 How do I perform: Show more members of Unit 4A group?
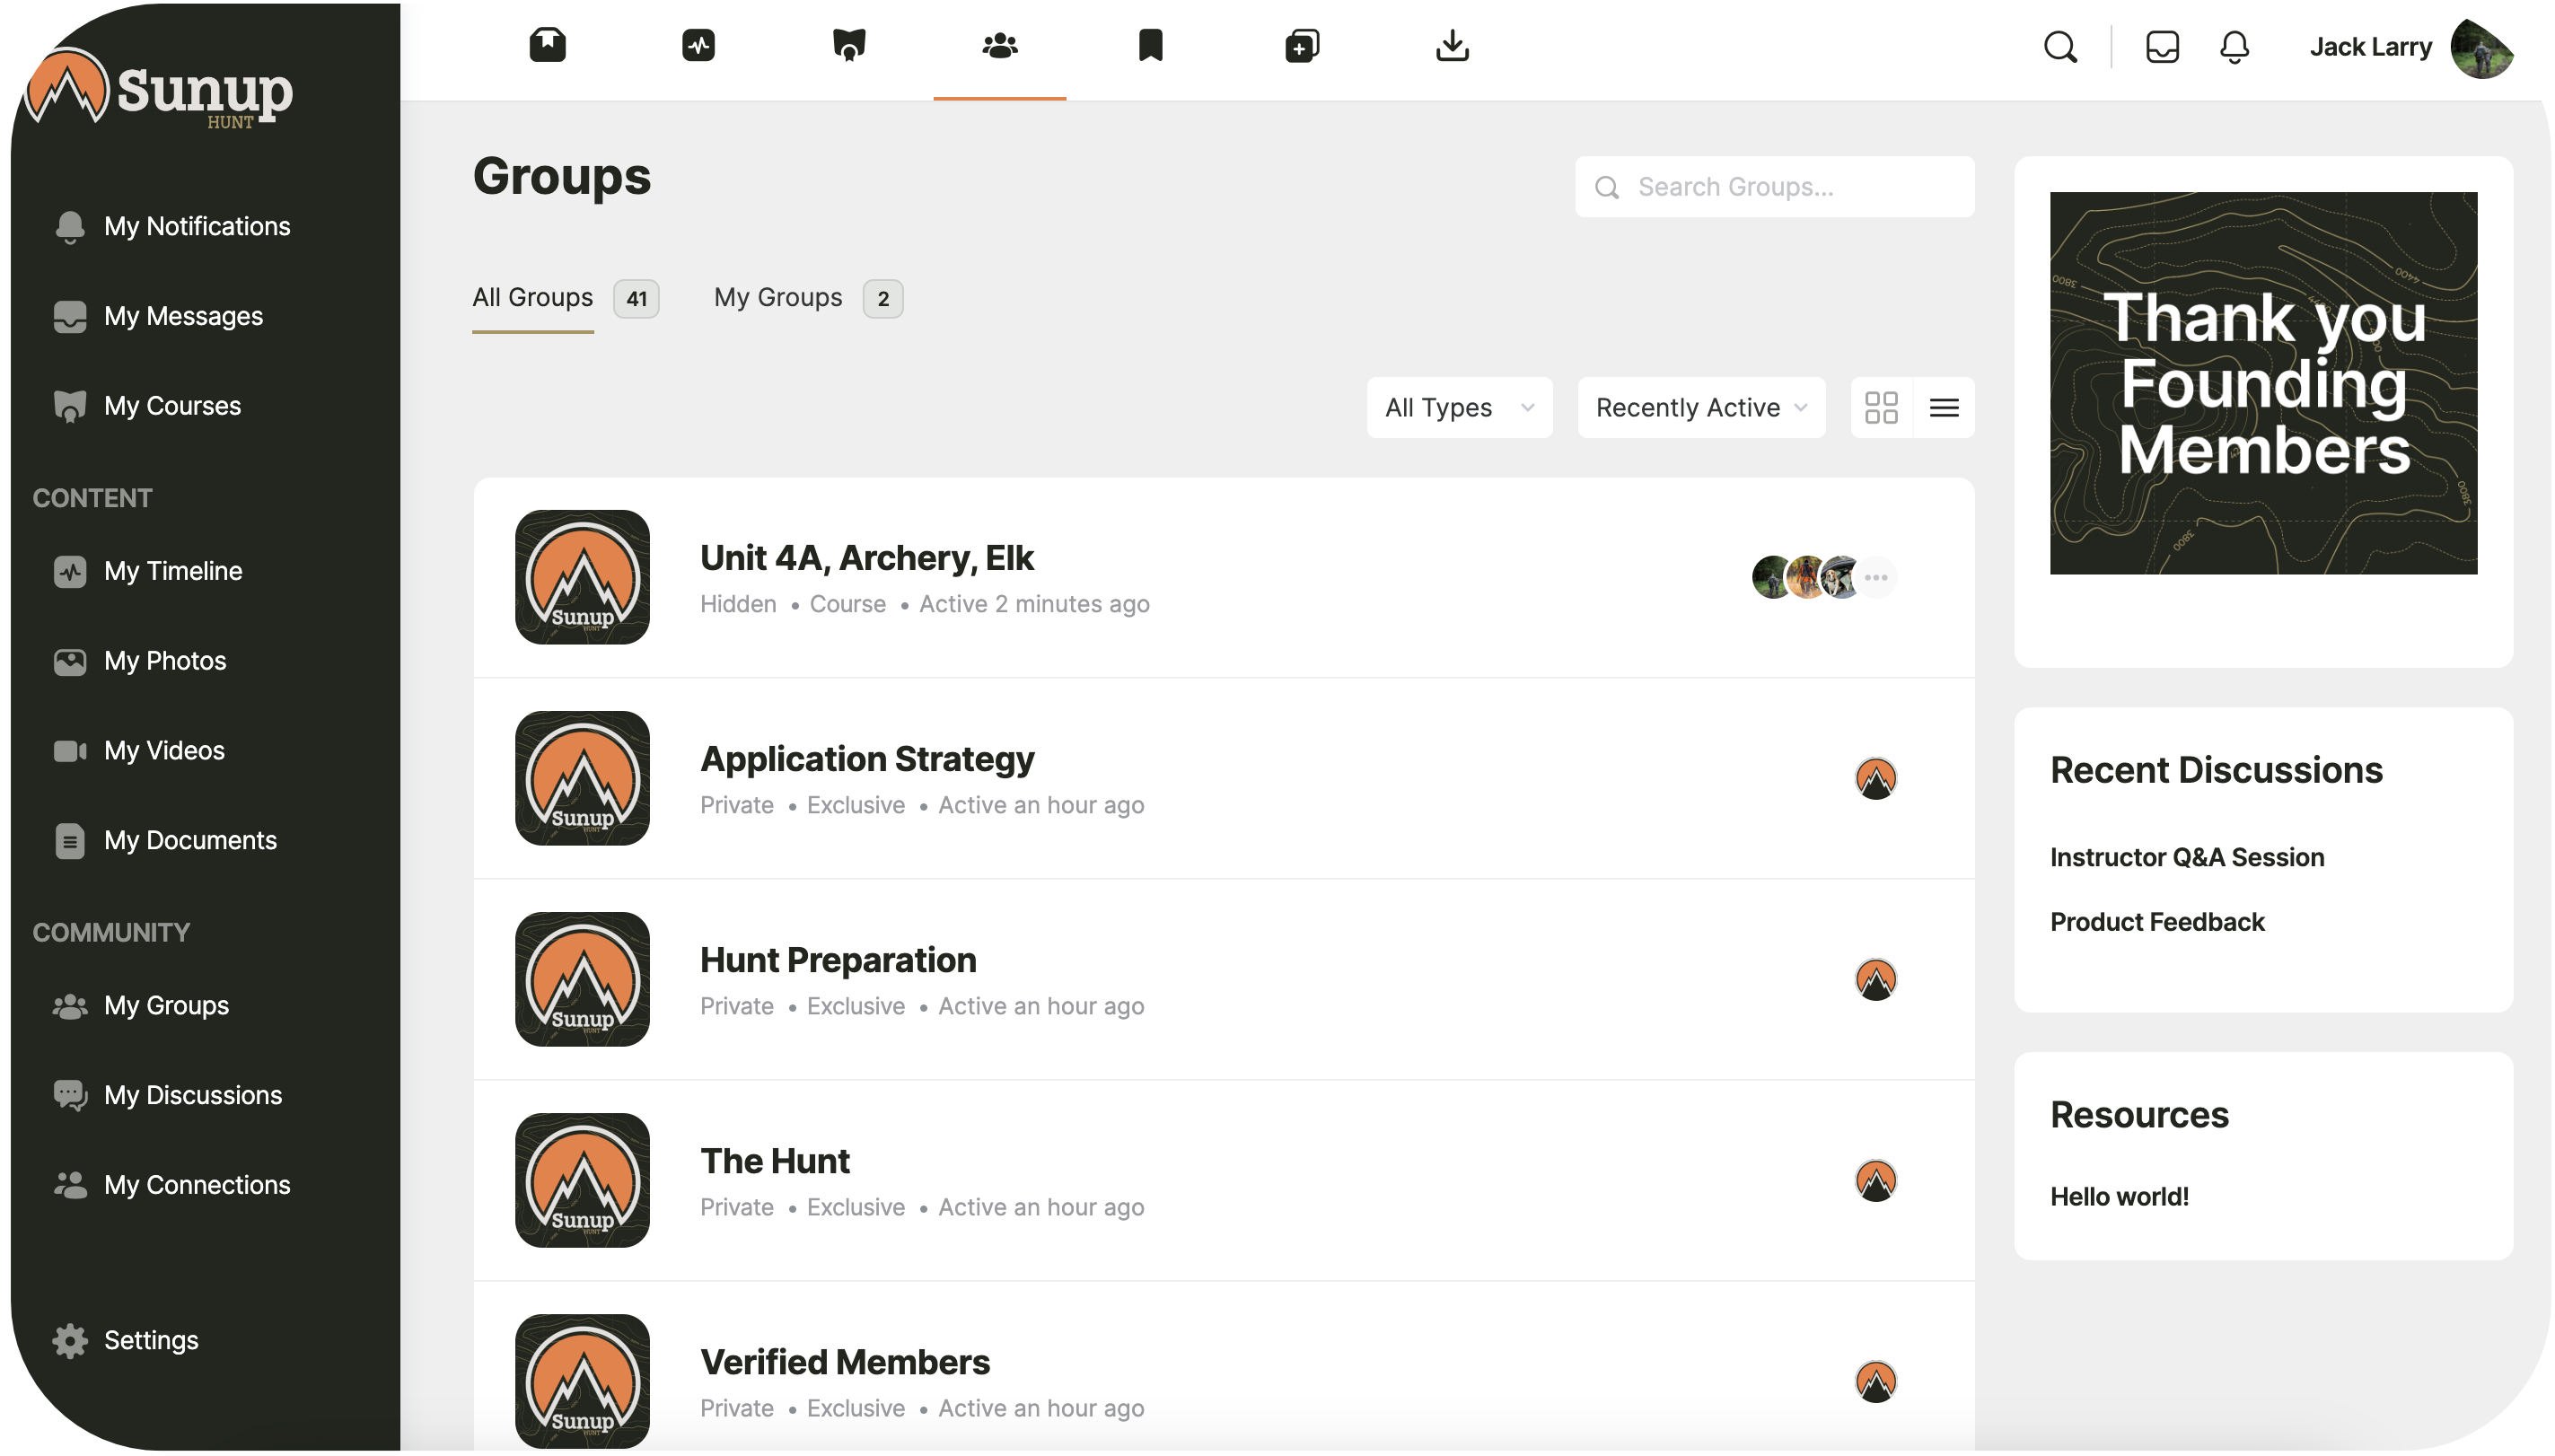pos(1876,577)
